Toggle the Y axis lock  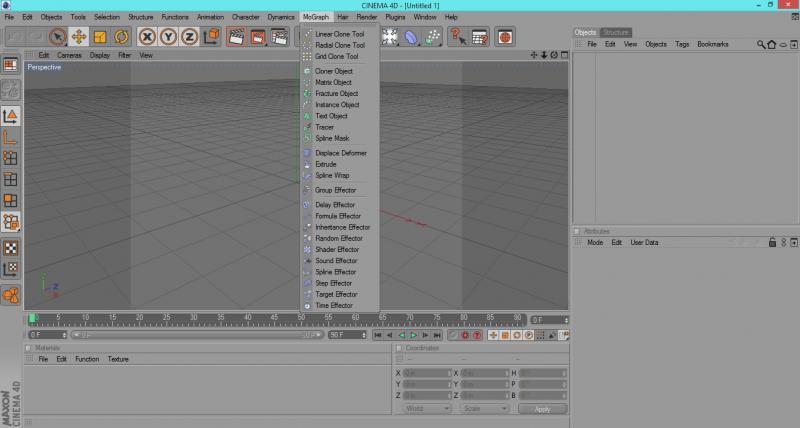click(x=168, y=37)
